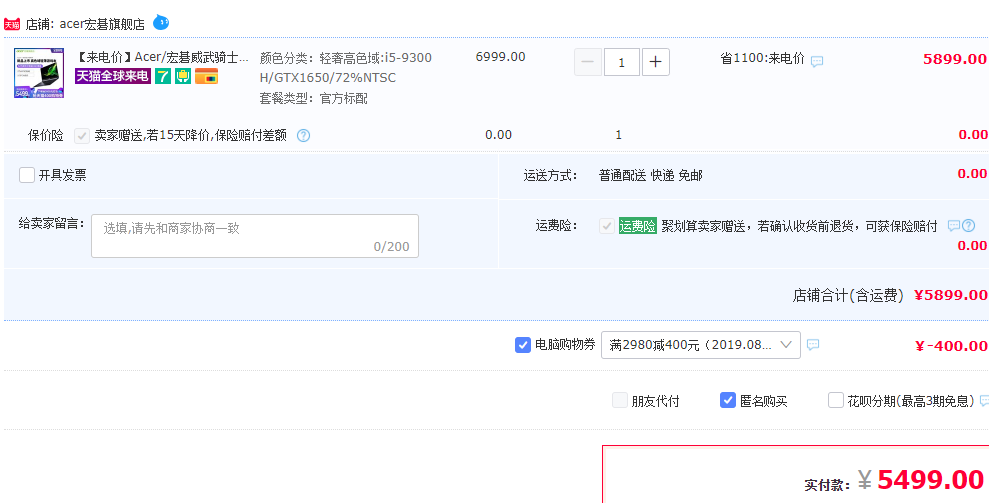Screen dimensions: 989x503
Task: Enable 花呗分期 installment checkbox
Action: (836, 400)
